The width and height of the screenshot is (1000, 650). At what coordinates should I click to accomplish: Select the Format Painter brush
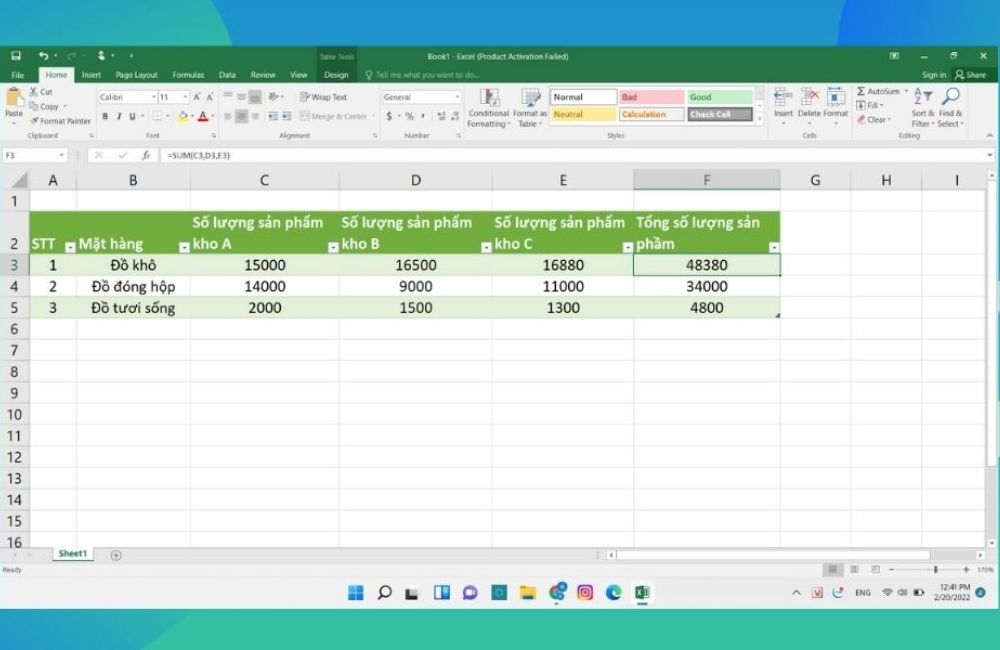point(34,121)
